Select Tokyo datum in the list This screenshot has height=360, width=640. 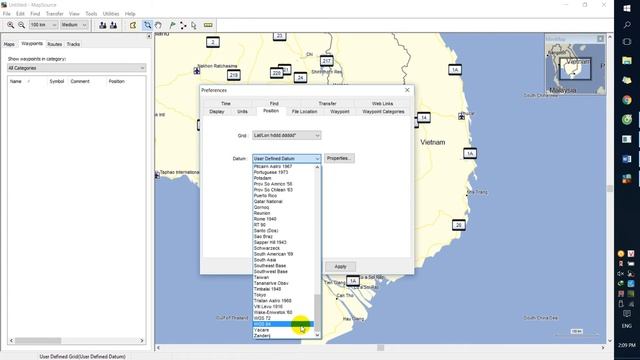coord(284,295)
